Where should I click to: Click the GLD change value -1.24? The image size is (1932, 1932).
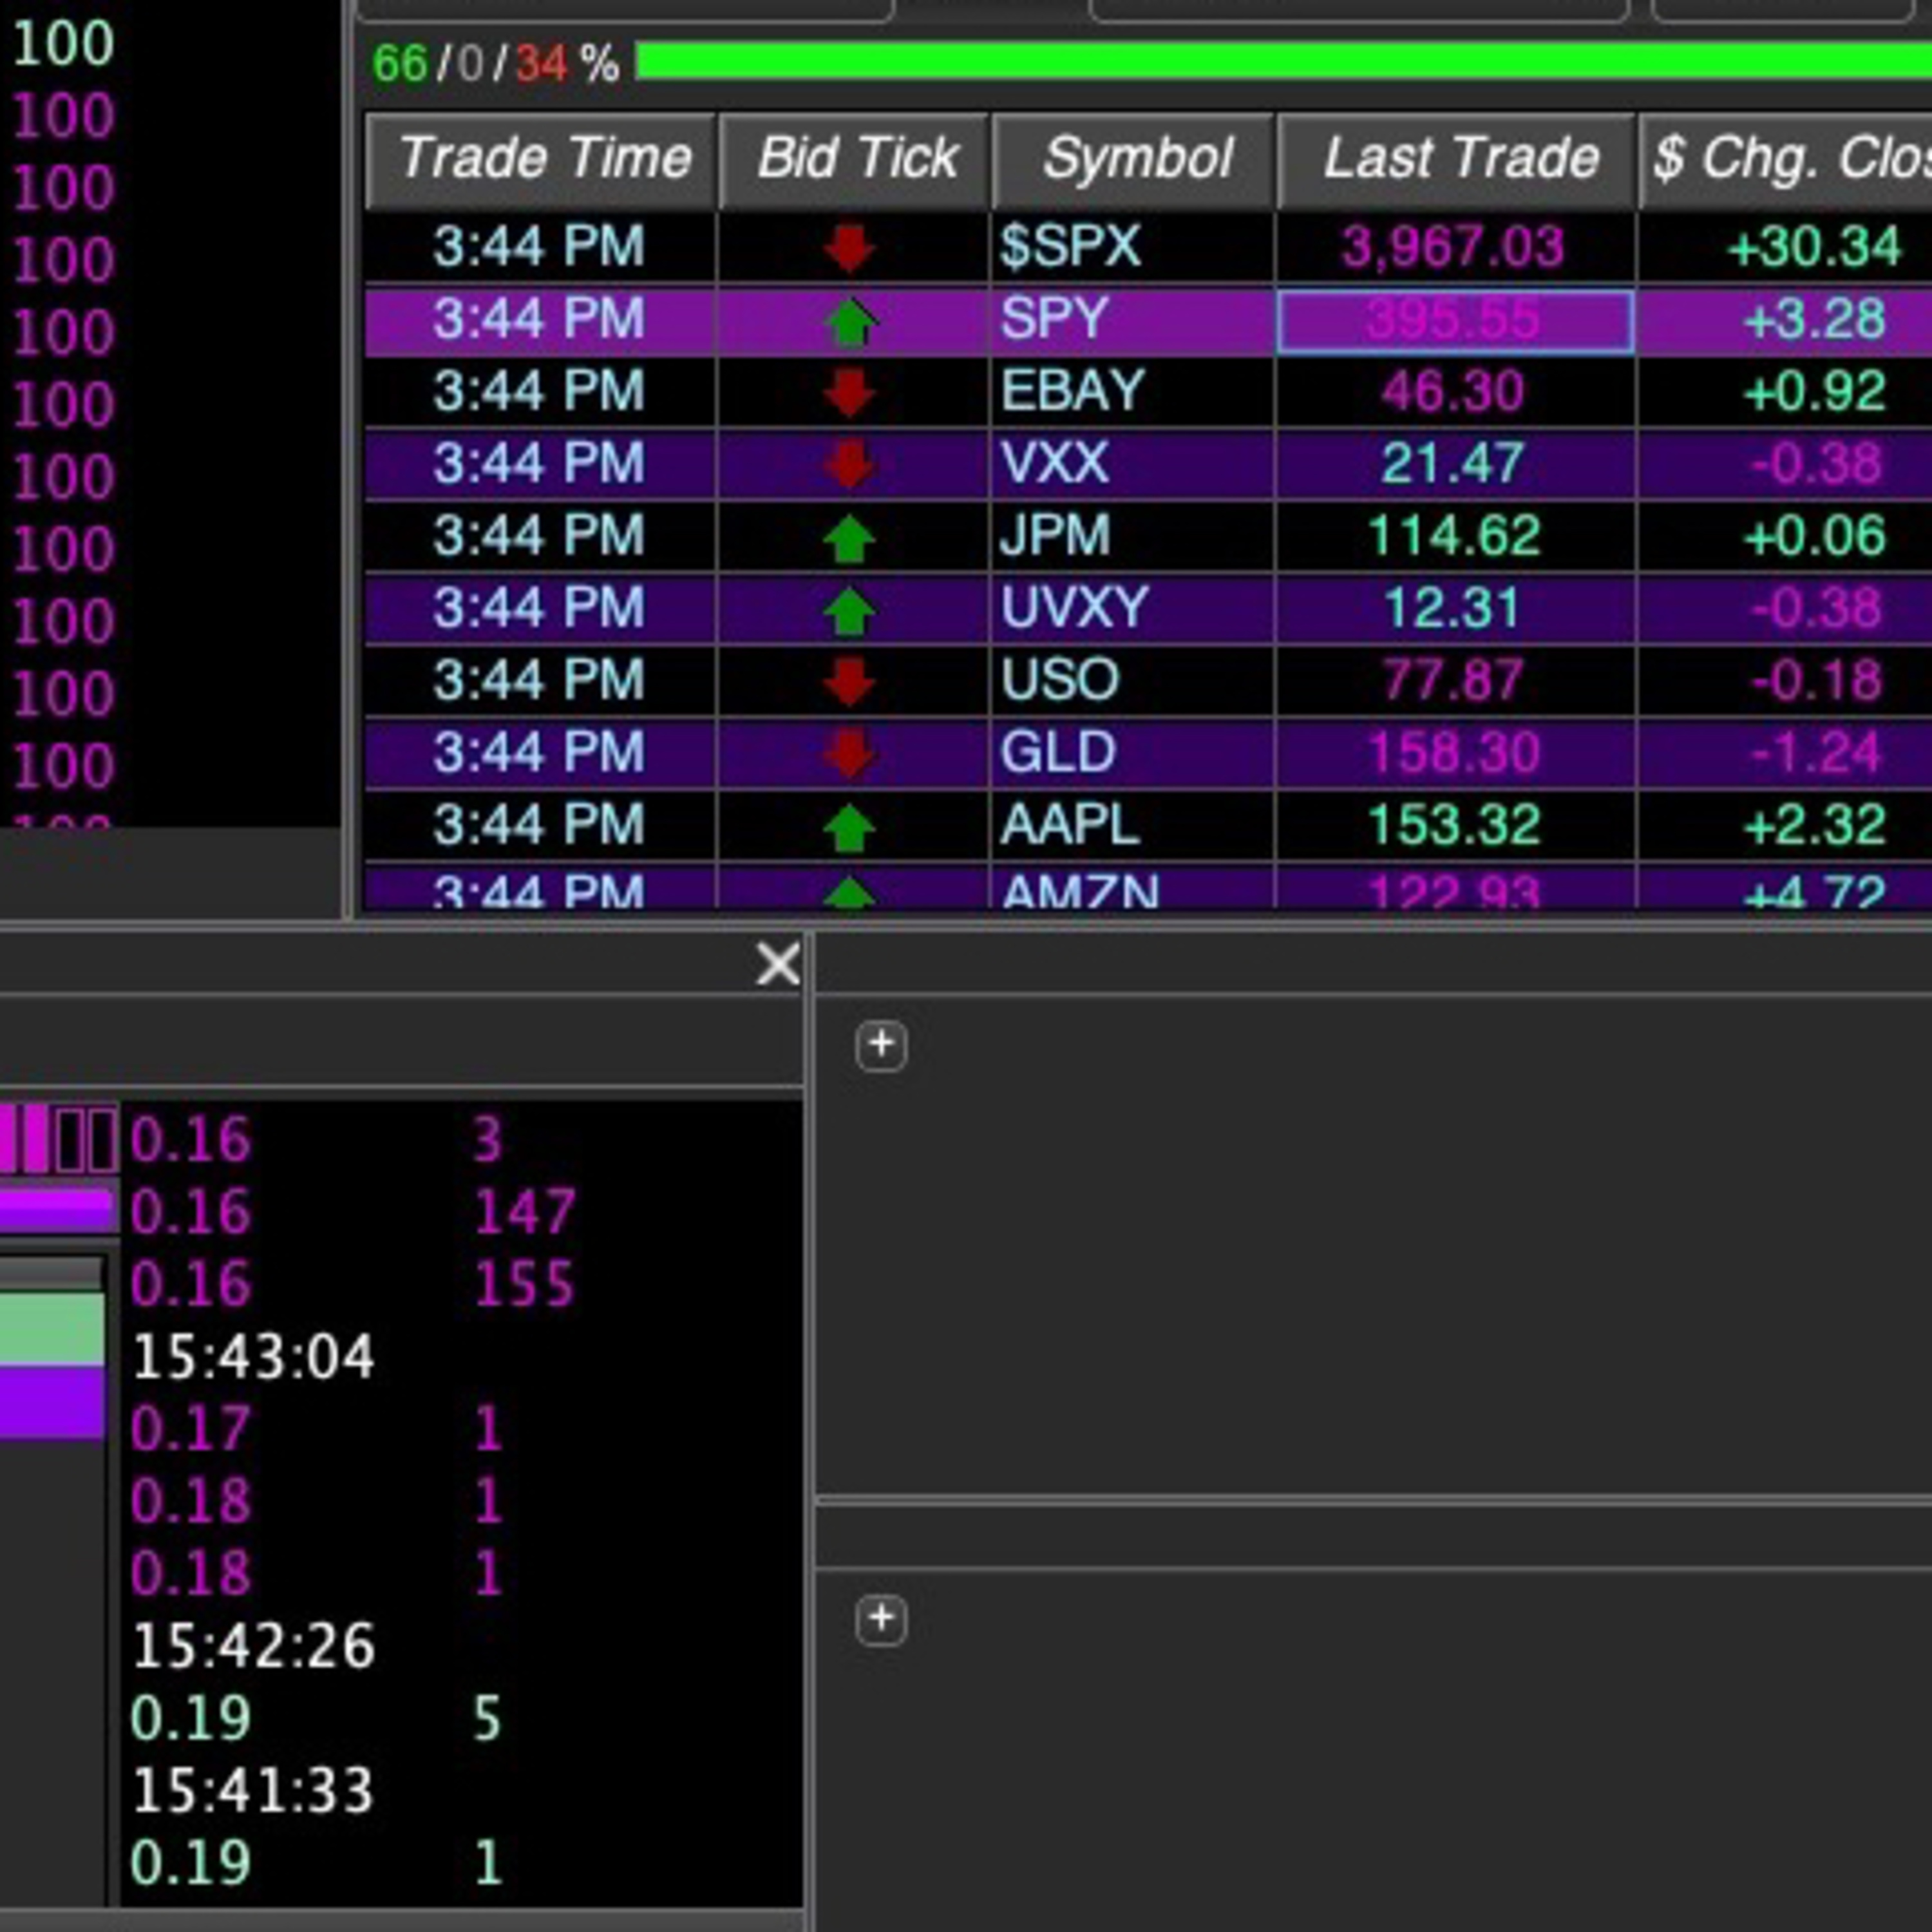pyautogui.click(x=1817, y=753)
